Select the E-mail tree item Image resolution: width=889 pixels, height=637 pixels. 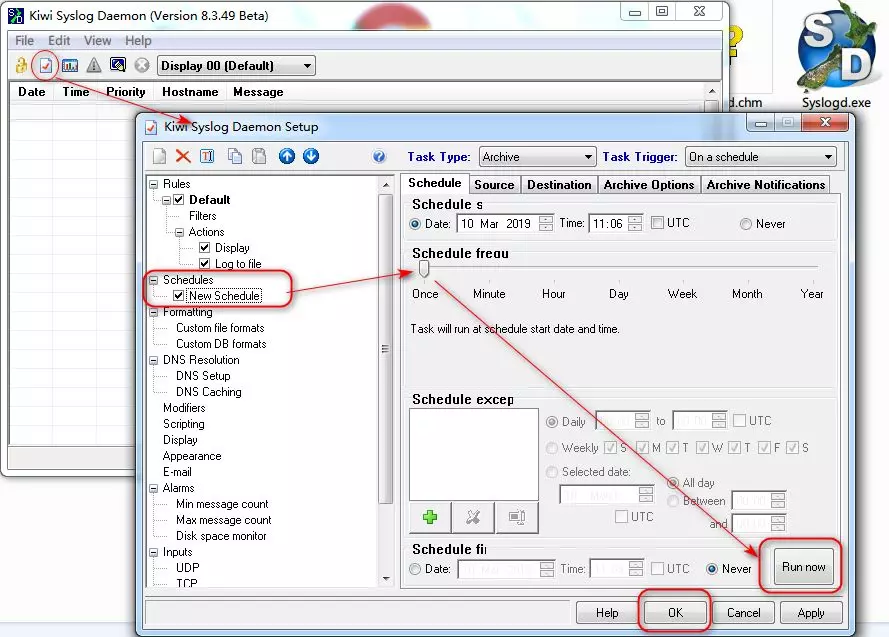coord(177,472)
